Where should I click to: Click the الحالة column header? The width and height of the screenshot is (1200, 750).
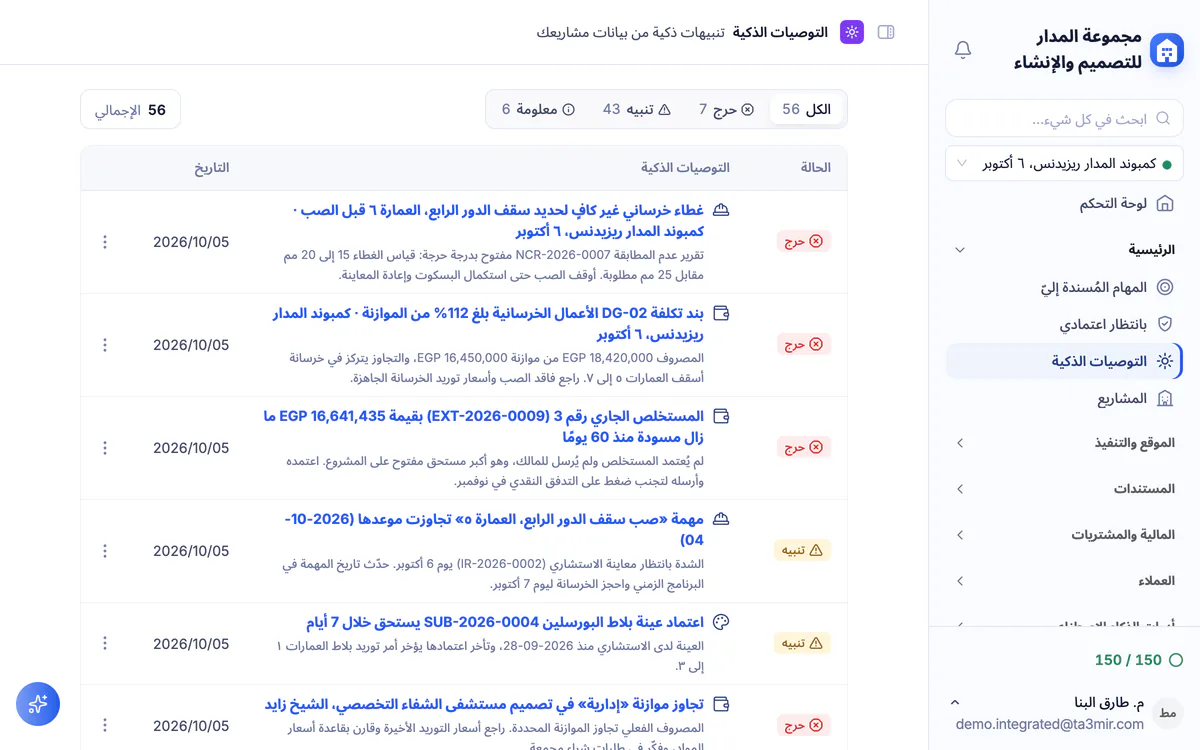[816, 167]
